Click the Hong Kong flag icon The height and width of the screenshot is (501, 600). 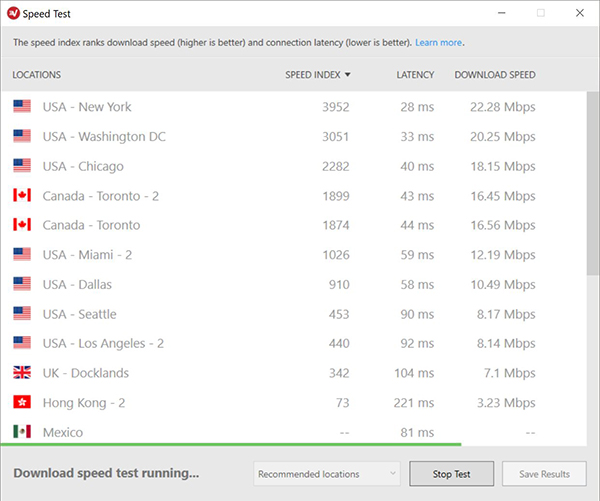(x=22, y=403)
